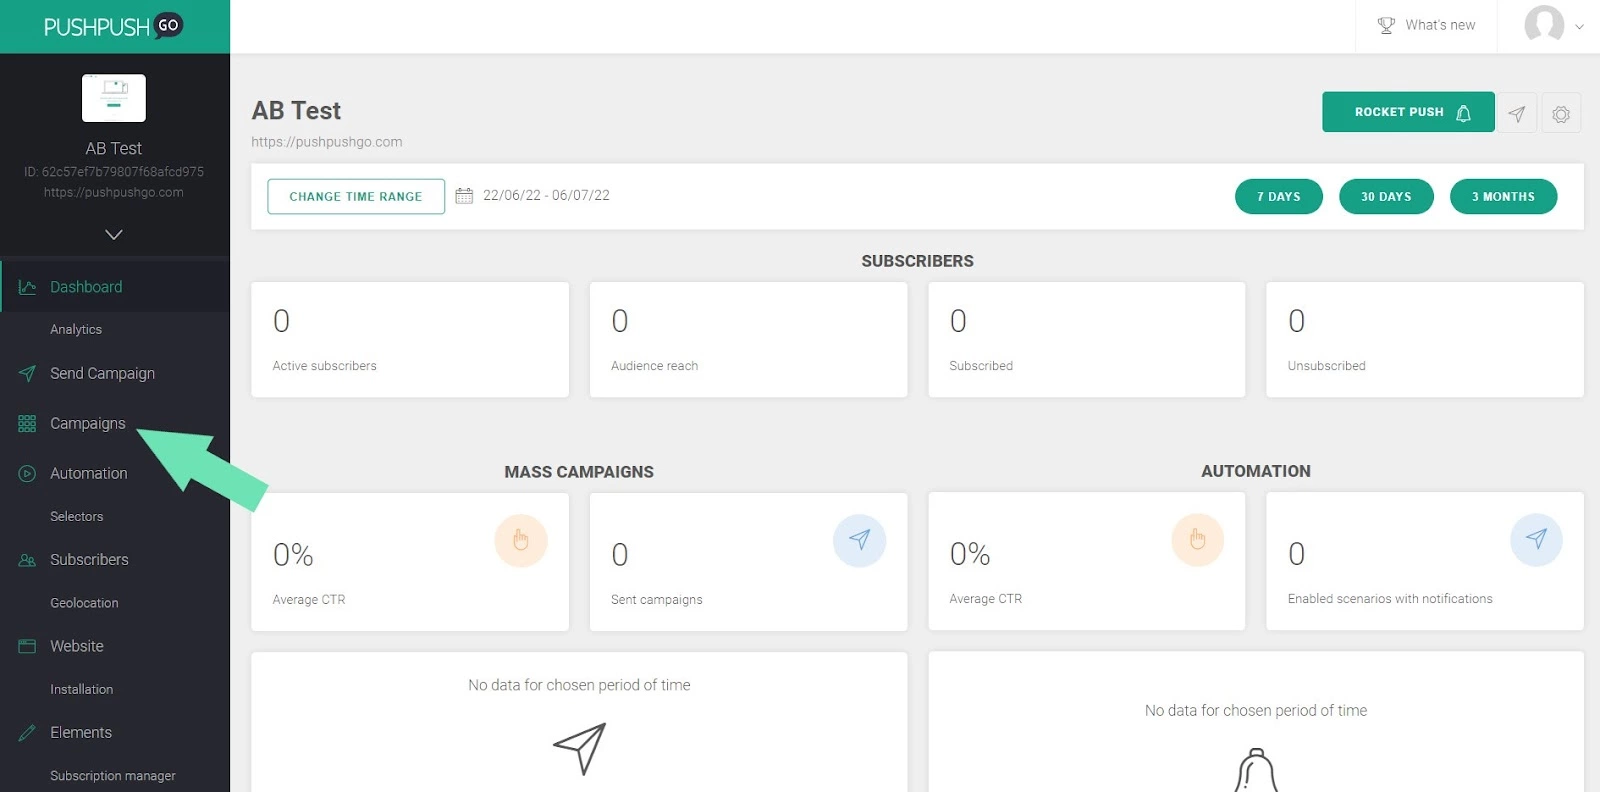
Task: Click the sidebar project ID text
Action: [114, 172]
